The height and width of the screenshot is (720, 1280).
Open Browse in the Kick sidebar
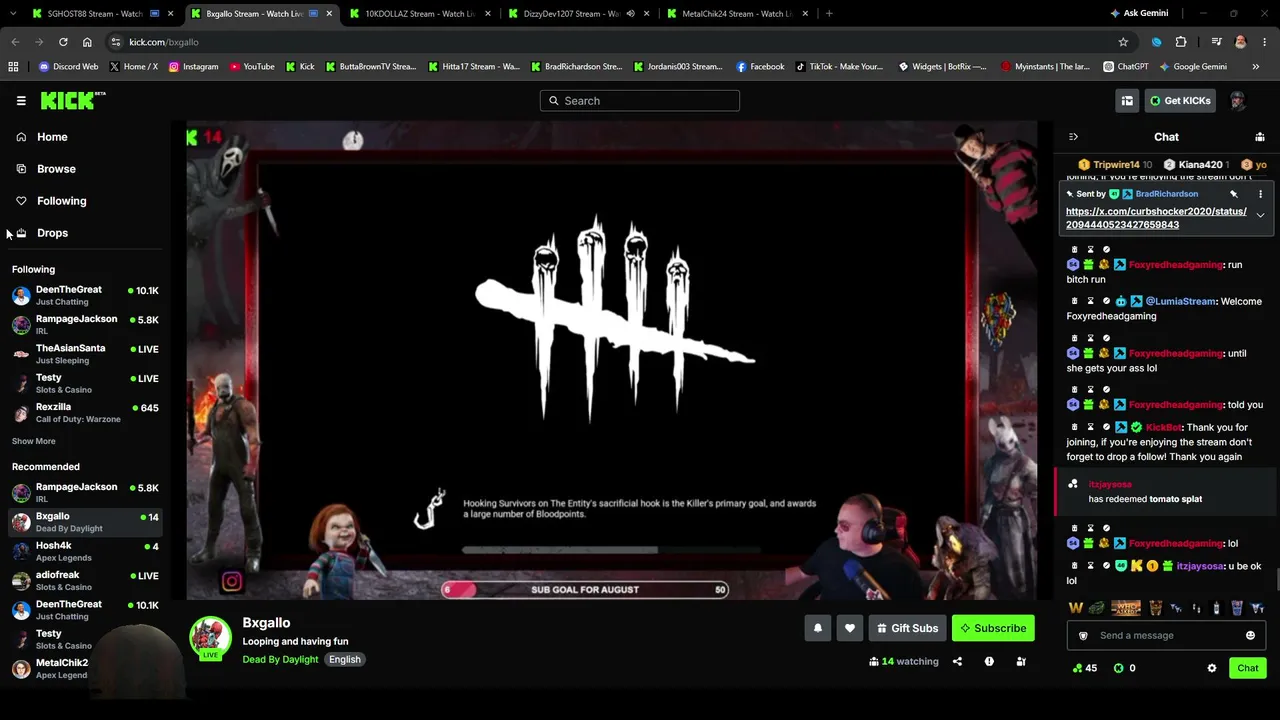(56, 169)
